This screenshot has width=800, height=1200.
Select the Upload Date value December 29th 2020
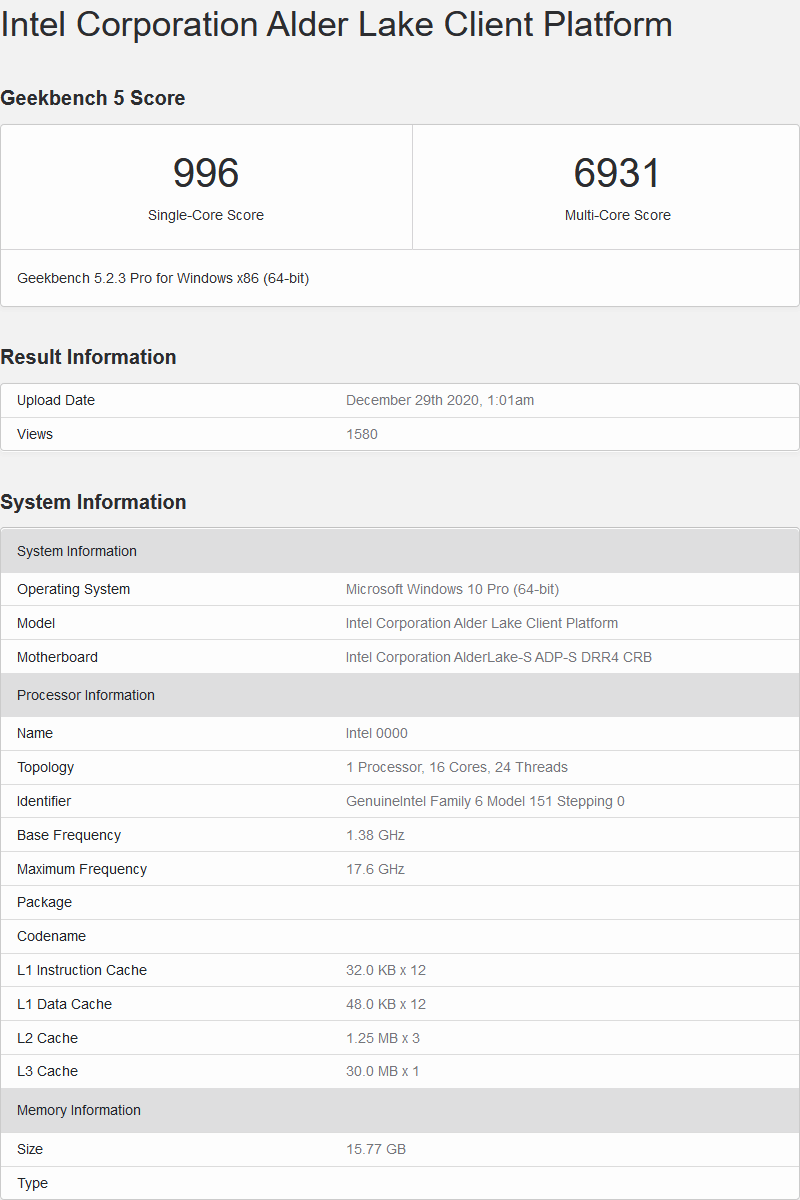(x=440, y=400)
